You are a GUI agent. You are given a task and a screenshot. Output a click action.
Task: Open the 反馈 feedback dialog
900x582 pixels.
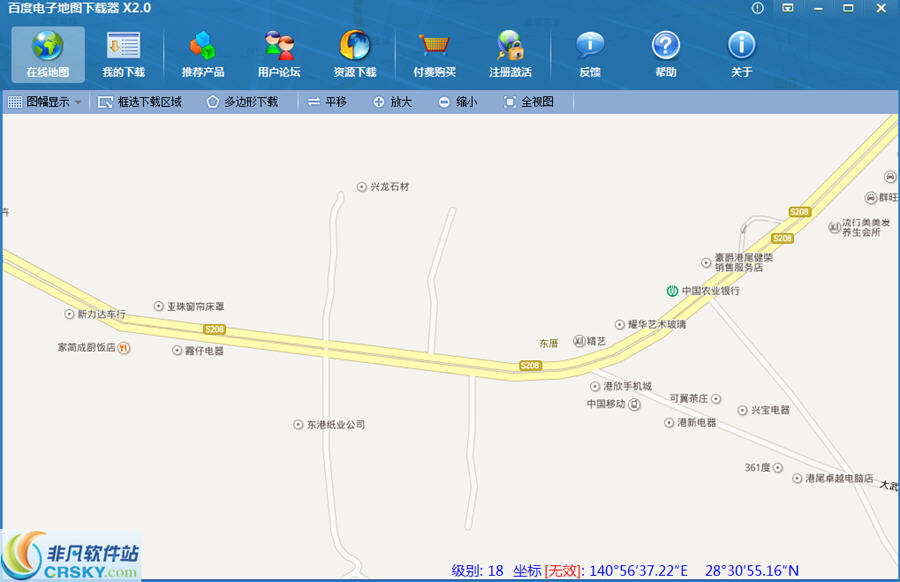click(589, 55)
